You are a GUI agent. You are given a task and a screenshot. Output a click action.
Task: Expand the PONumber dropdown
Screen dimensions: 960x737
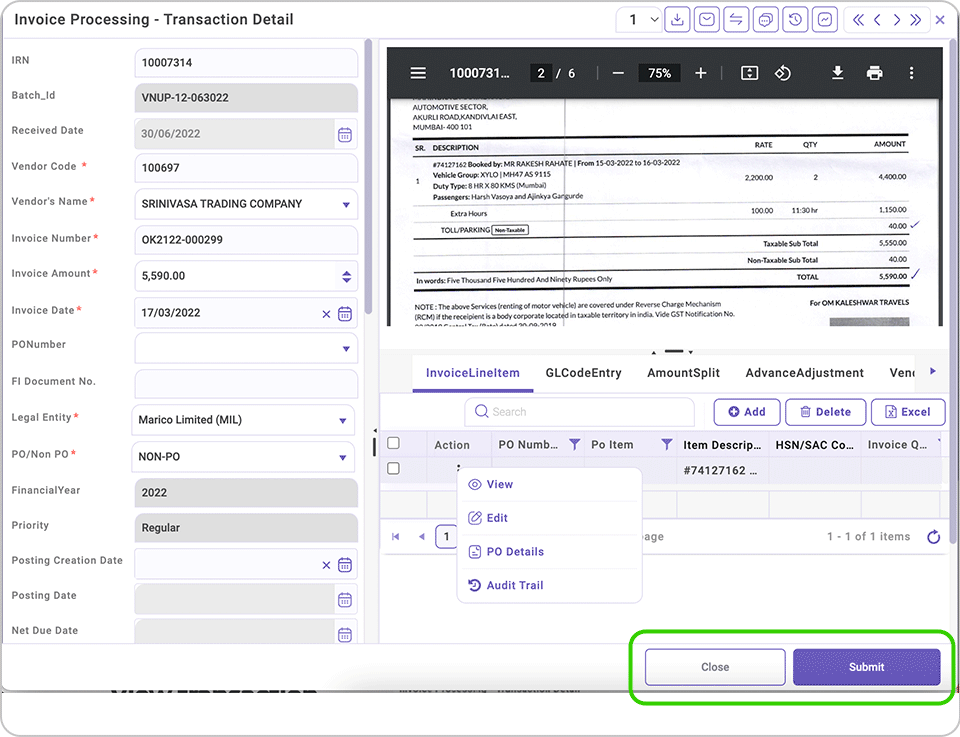346,349
